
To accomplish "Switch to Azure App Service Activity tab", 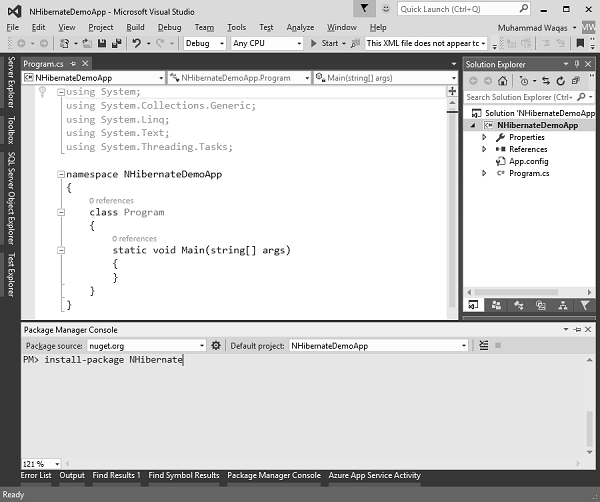I will coord(374,475).
